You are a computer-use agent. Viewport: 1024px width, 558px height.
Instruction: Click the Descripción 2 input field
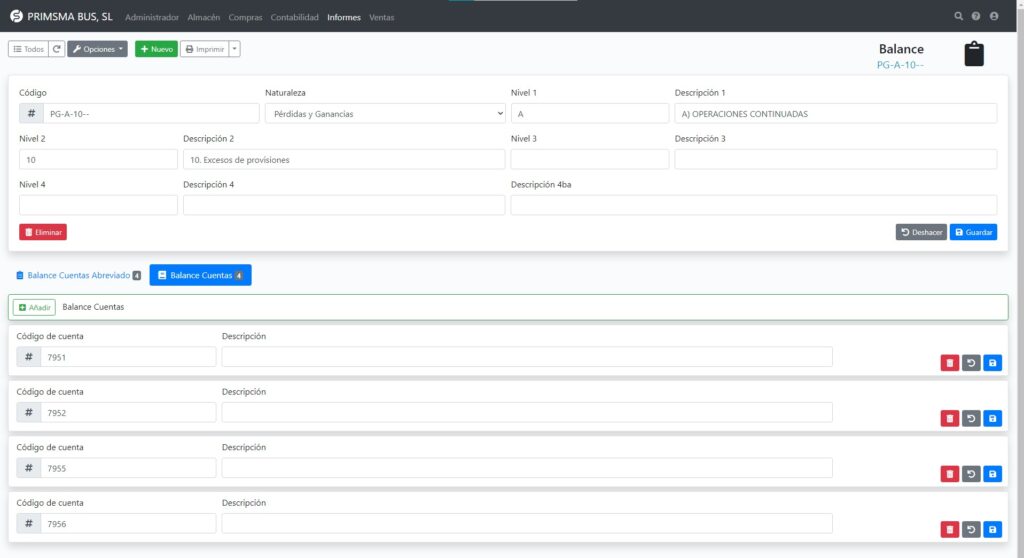344,160
